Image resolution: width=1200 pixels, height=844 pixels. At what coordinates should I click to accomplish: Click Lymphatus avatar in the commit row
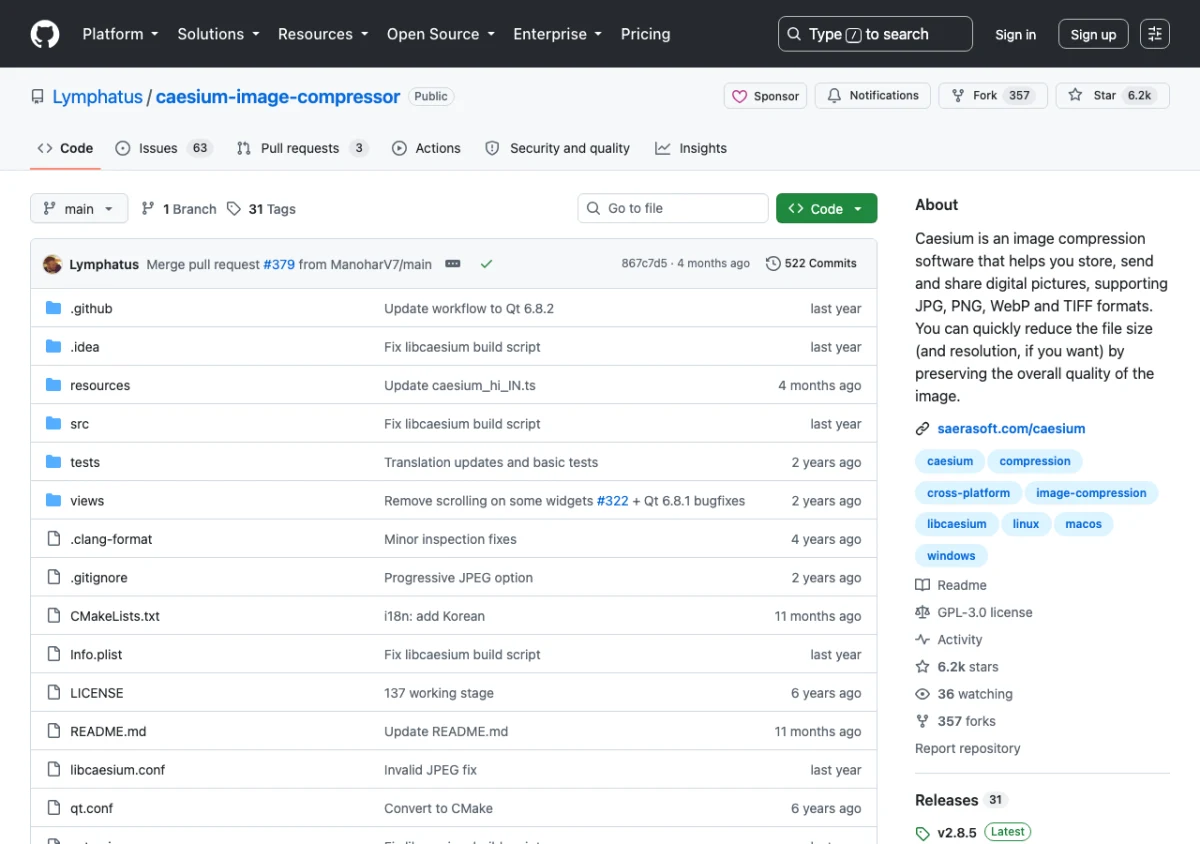pyautogui.click(x=52, y=264)
